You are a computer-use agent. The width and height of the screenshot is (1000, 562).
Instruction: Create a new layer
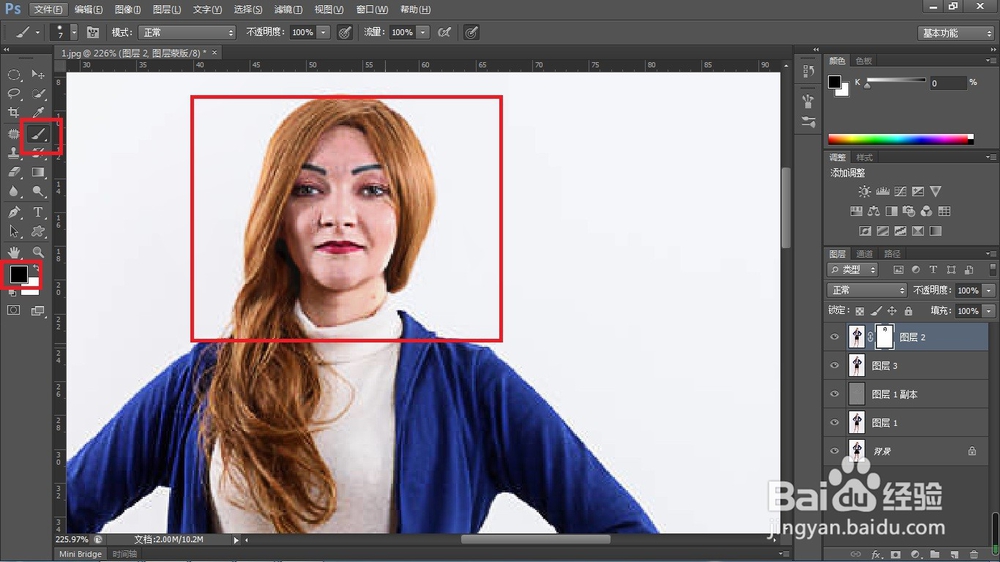[x=954, y=555]
